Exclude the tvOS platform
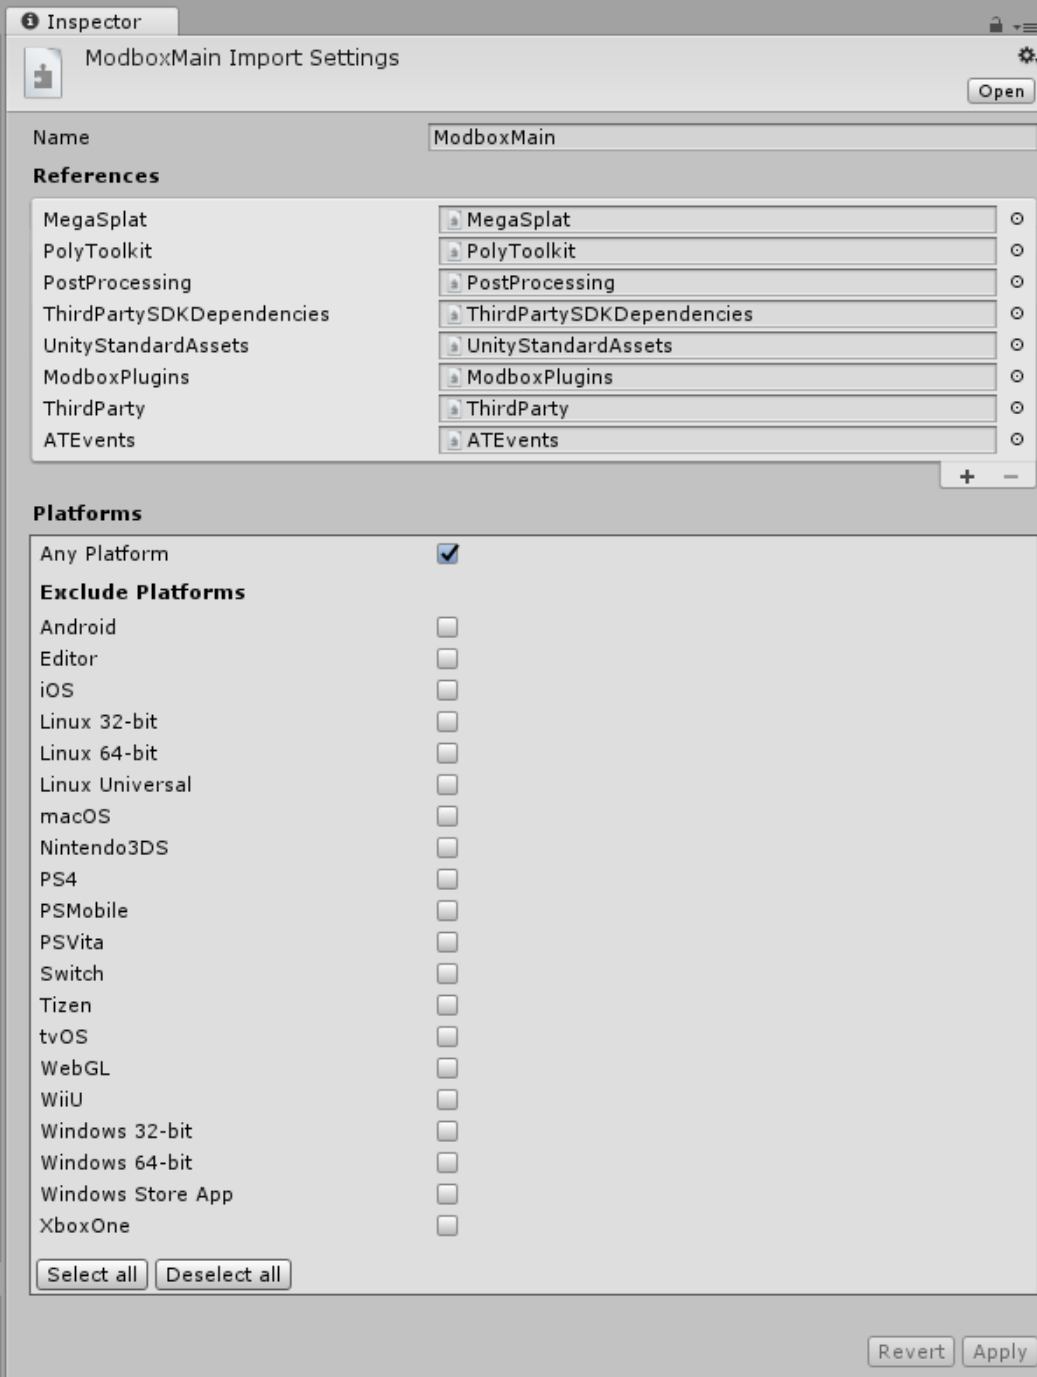Viewport: 1037px width, 1377px height. pyautogui.click(x=447, y=1037)
